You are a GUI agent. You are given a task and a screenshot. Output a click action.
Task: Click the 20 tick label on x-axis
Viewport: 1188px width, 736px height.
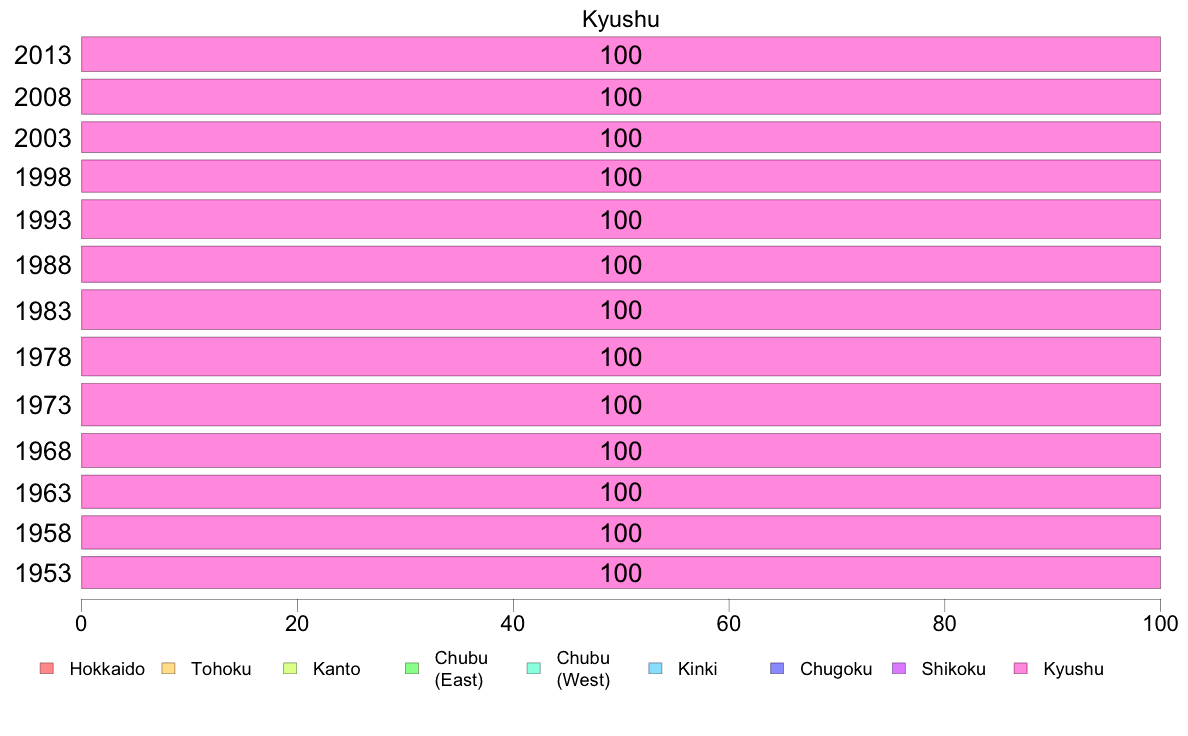pyautogui.click(x=297, y=623)
